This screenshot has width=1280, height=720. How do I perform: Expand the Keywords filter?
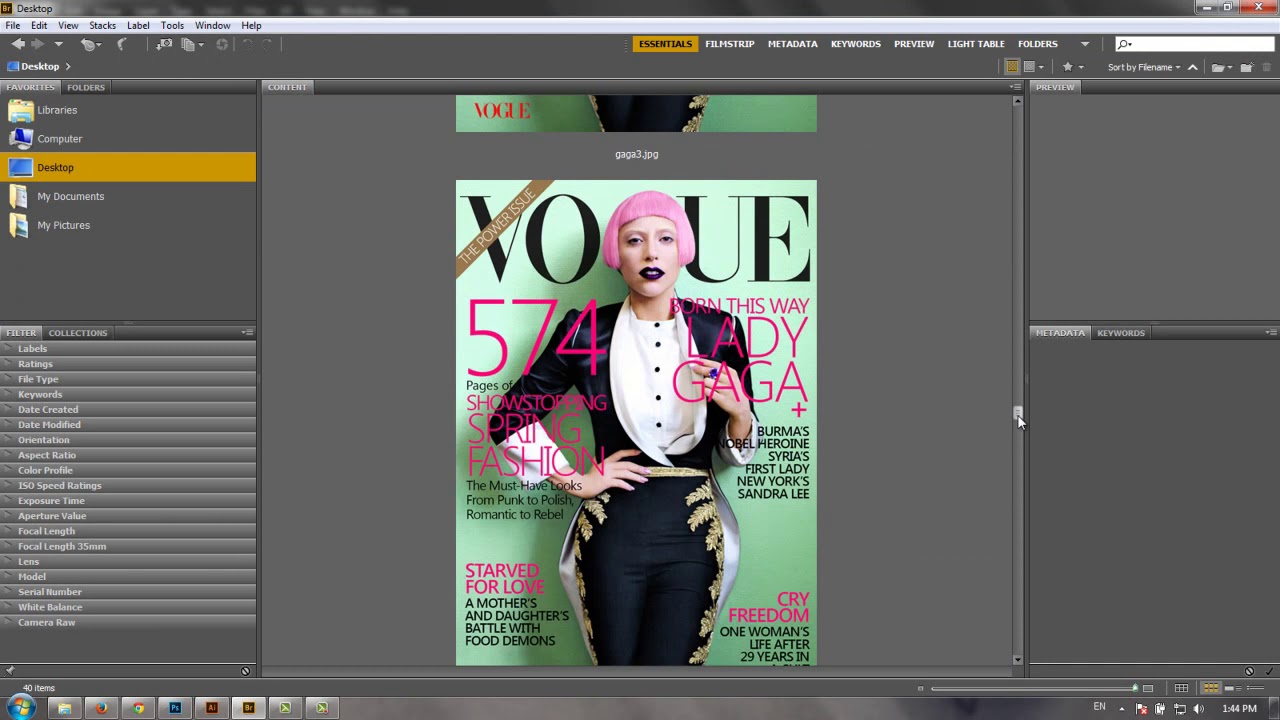click(128, 394)
